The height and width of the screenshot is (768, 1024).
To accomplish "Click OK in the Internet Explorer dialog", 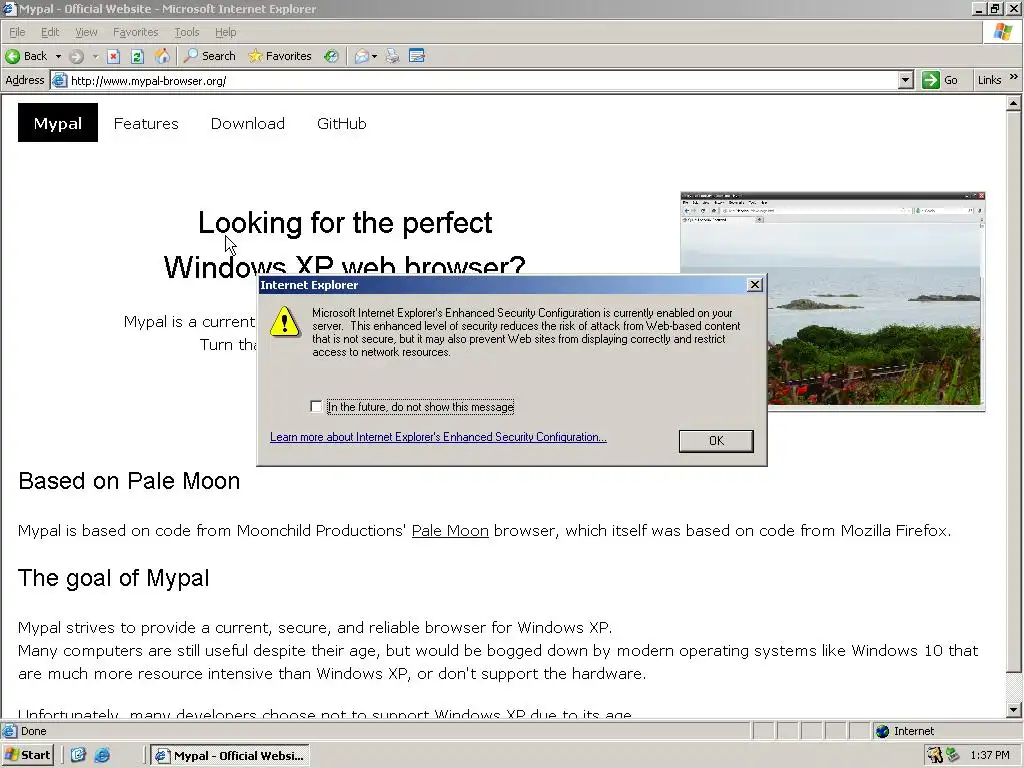I will pyautogui.click(x=716, y=441).
